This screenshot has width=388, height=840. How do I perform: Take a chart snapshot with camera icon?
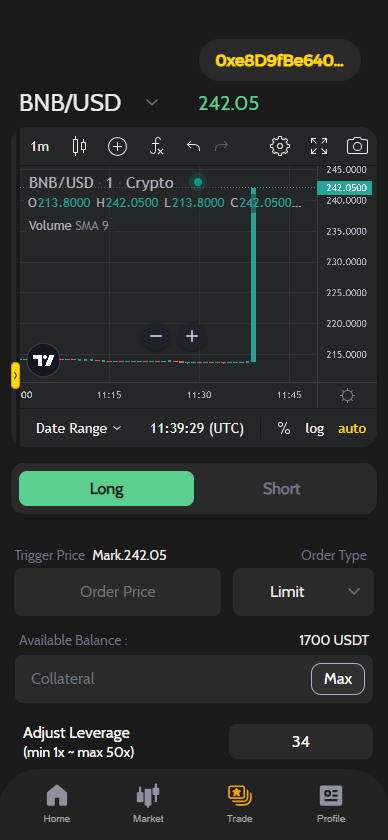click(x=357, y=146)
